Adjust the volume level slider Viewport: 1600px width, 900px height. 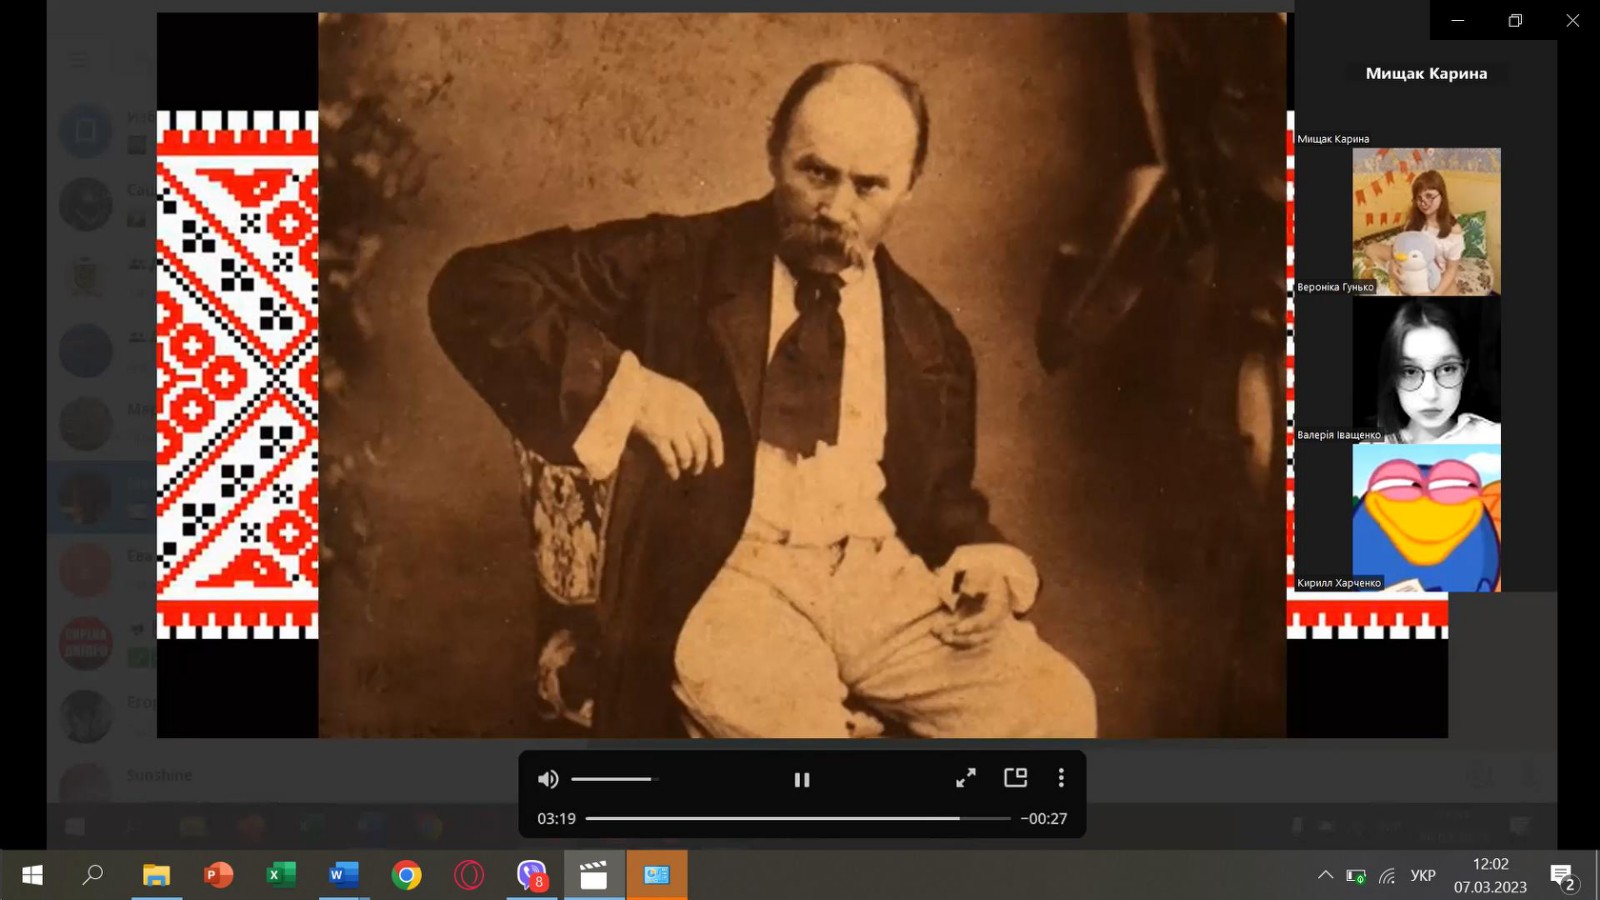click(612, 779)
